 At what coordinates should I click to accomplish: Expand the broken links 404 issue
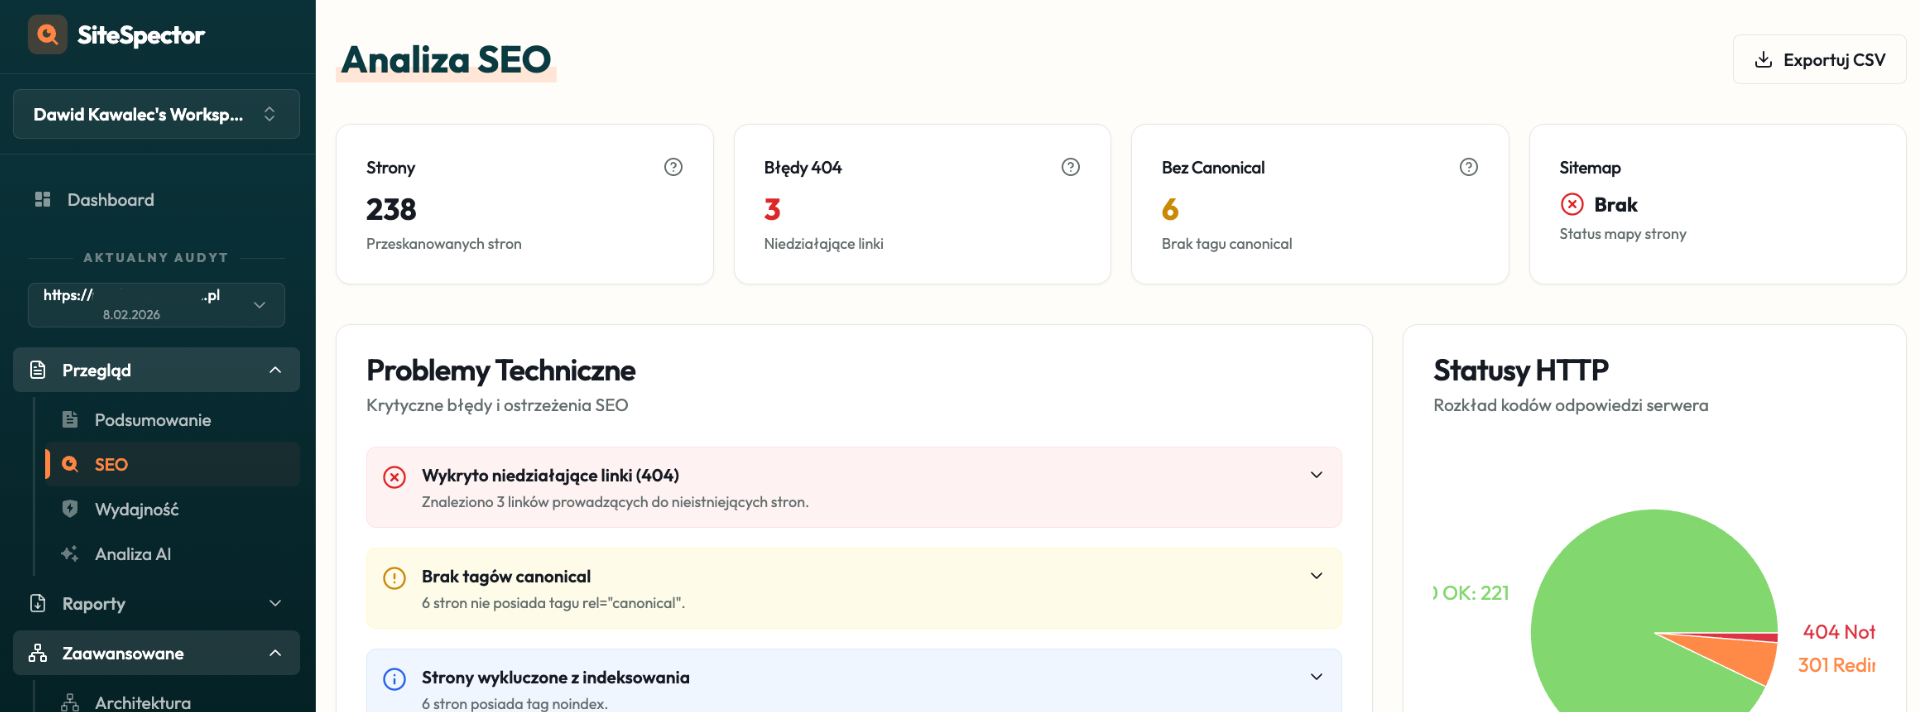pos(1316,475)
